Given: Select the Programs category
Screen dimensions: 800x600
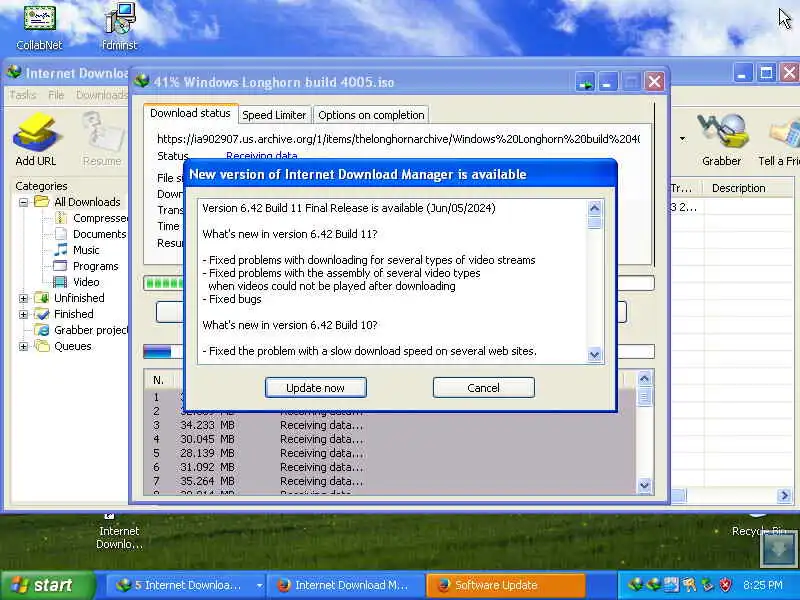Looking at the screenshot, I should [86, 266].
